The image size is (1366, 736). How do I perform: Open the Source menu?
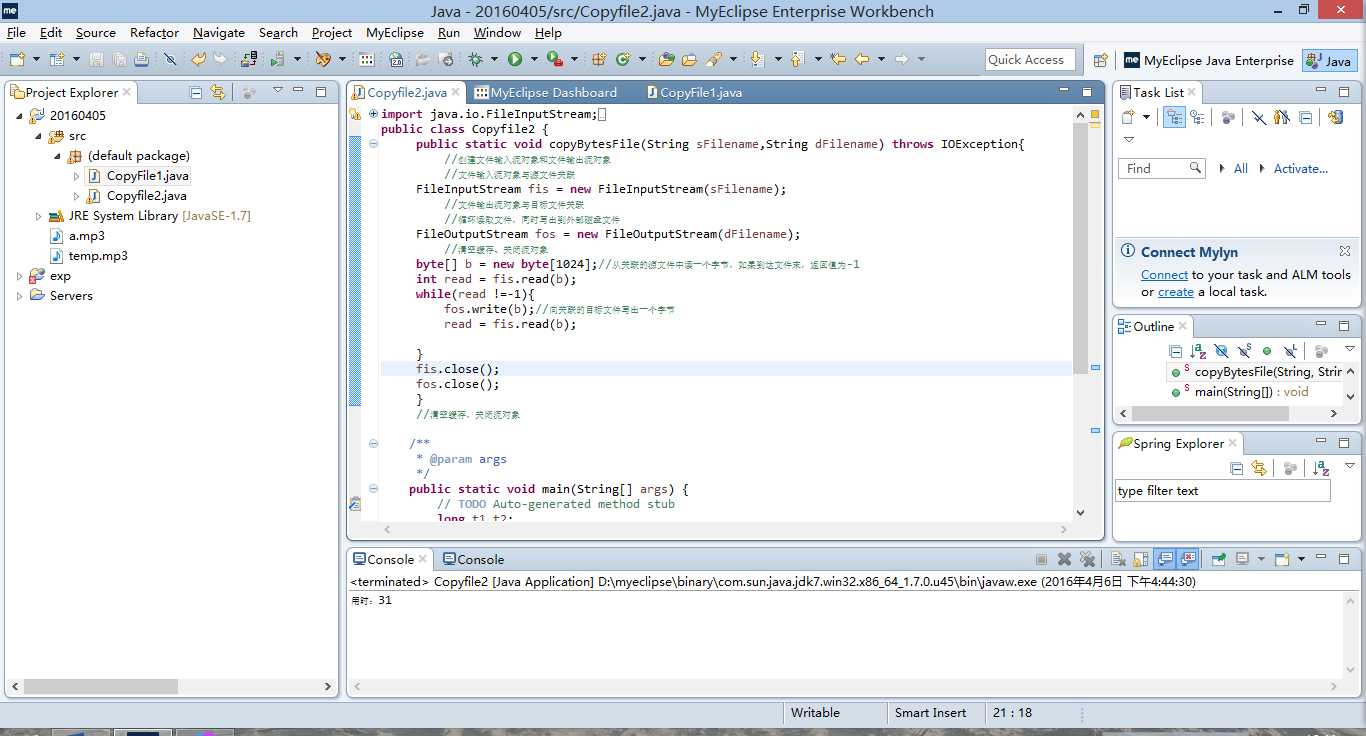tap(96, 33)
